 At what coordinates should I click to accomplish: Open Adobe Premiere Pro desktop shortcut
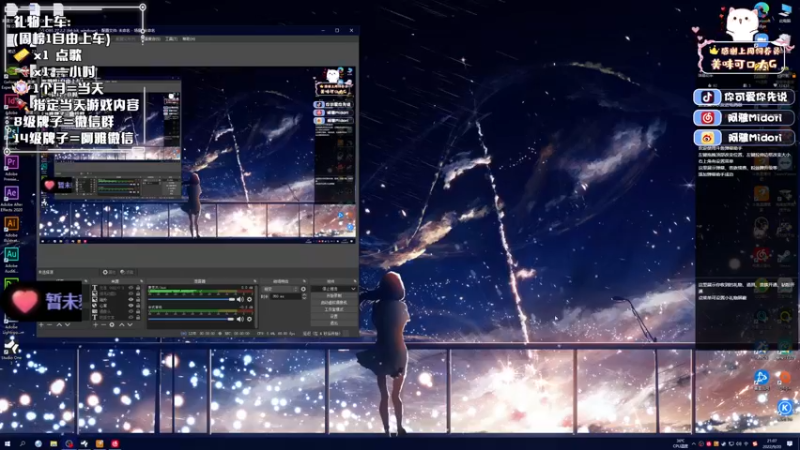tap(11, 167)
